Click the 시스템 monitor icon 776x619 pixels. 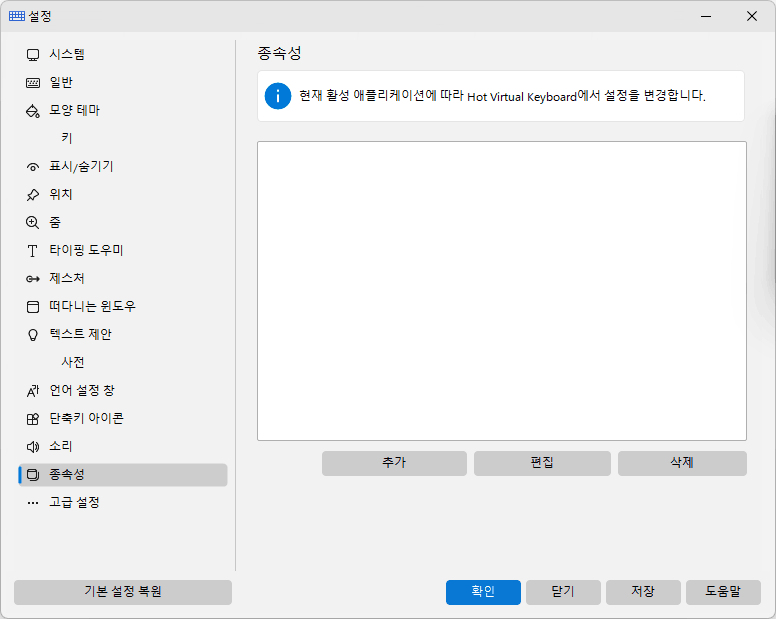[x=33, y=55]
